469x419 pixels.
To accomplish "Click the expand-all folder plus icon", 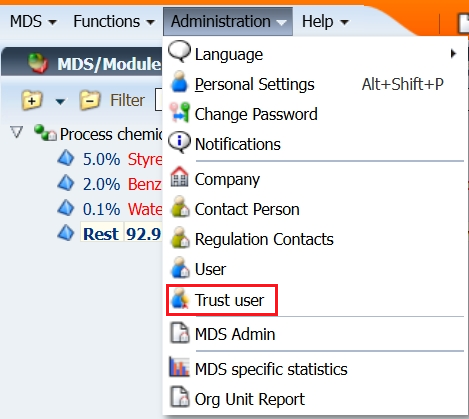I will (x=32, y=100).
